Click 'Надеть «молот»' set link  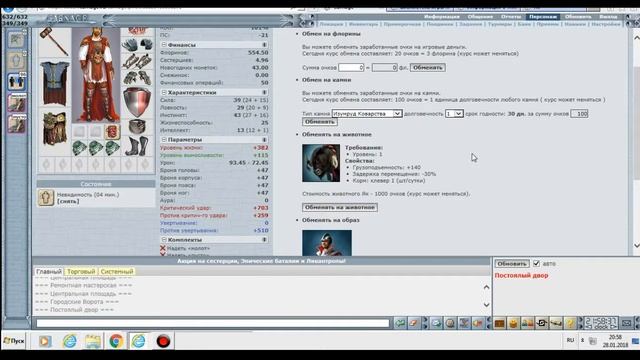[x=188, y=248]
